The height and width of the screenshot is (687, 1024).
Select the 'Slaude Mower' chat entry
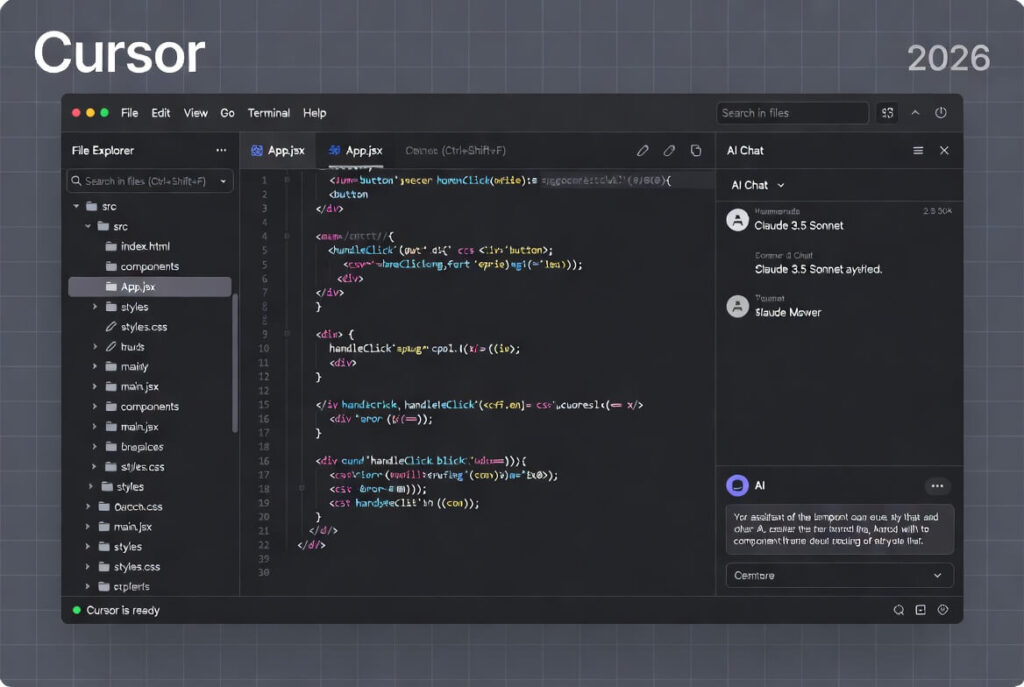tap(788, 313)
